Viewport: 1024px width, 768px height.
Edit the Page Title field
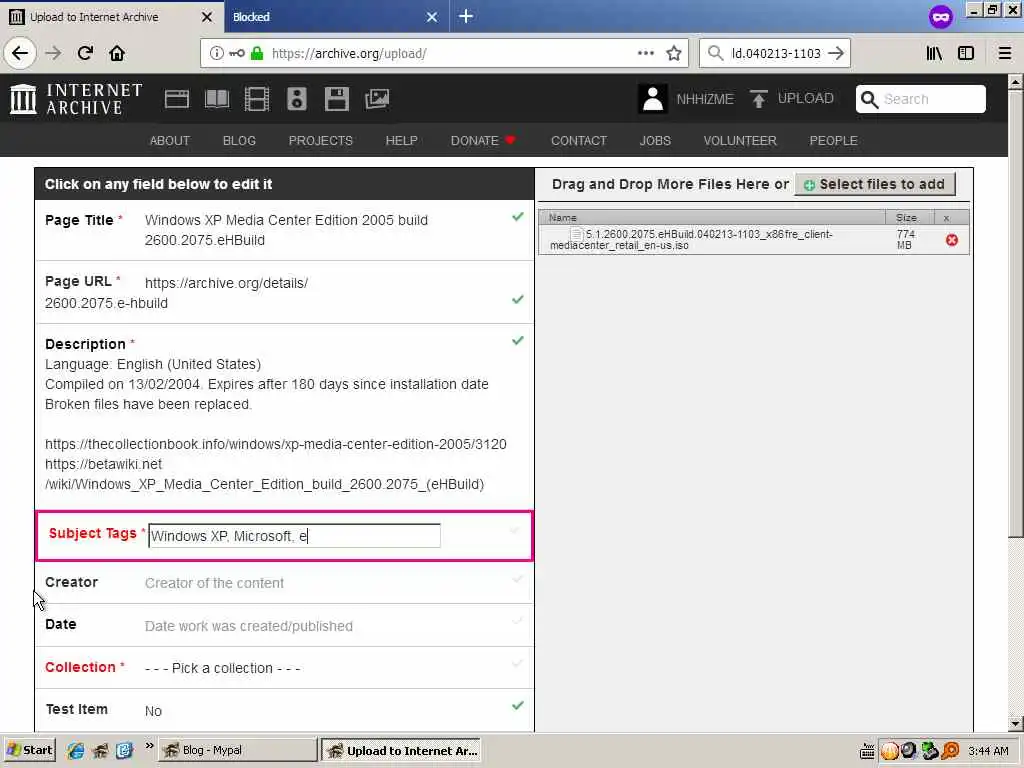click(286, 230)
